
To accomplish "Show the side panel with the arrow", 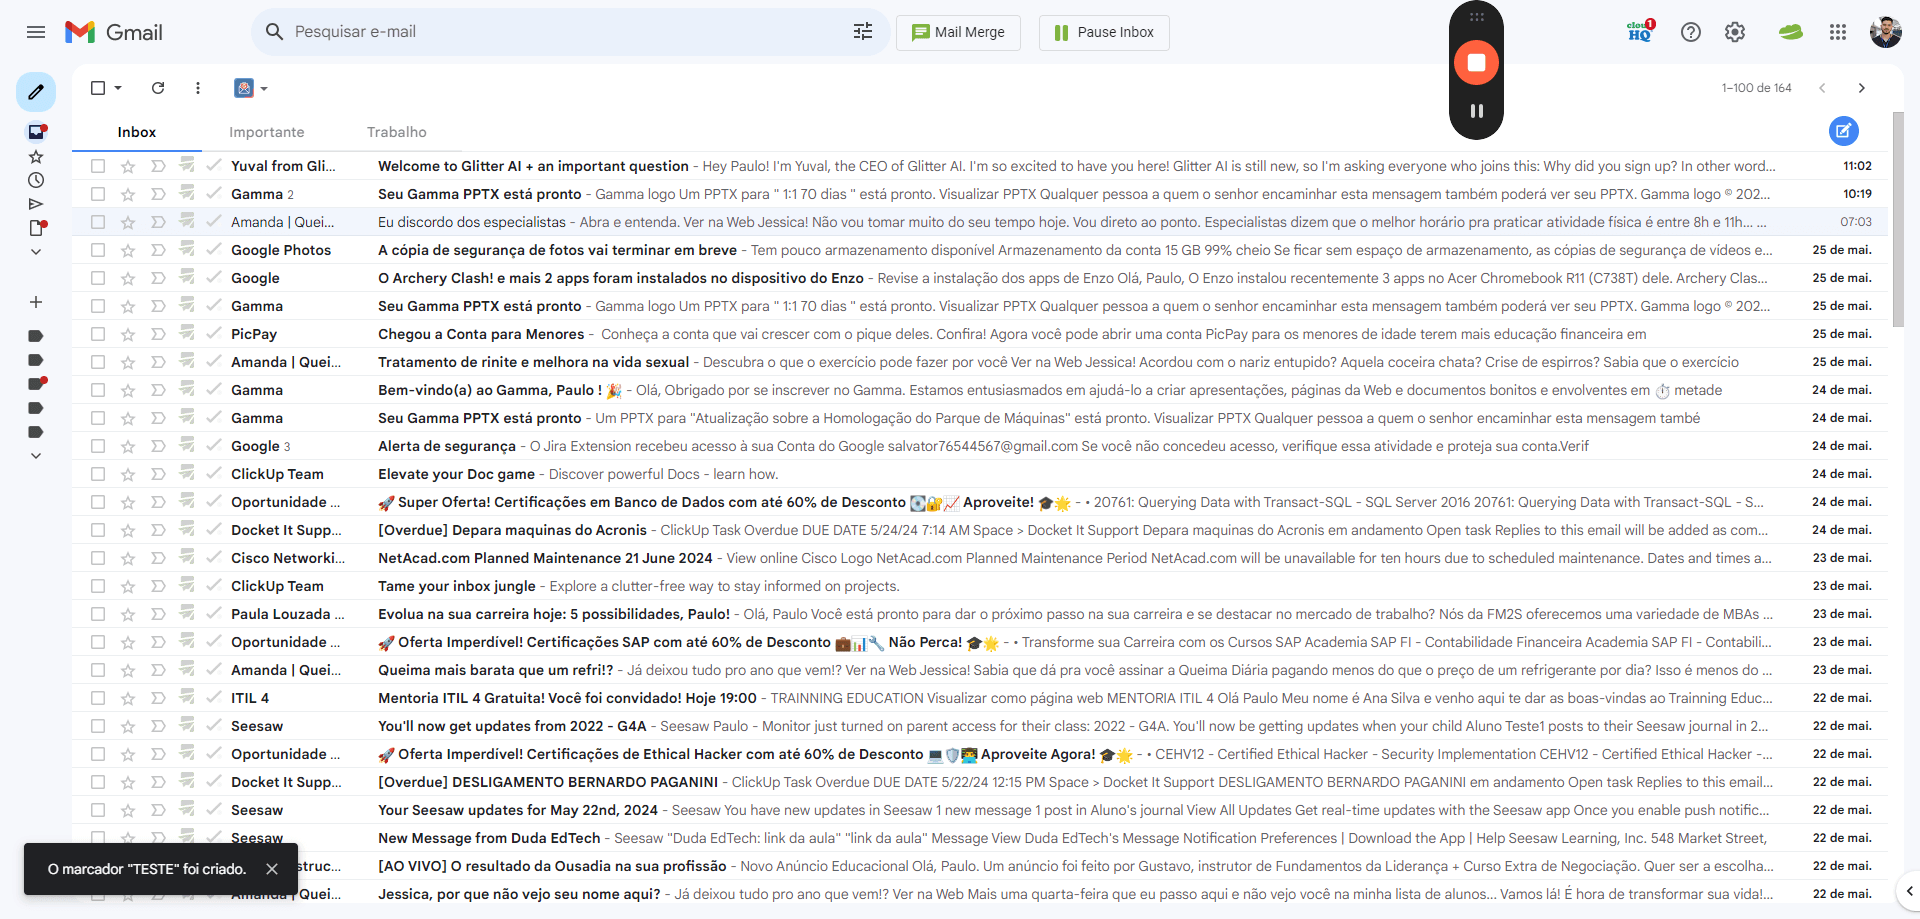I will pos(1908,890).
